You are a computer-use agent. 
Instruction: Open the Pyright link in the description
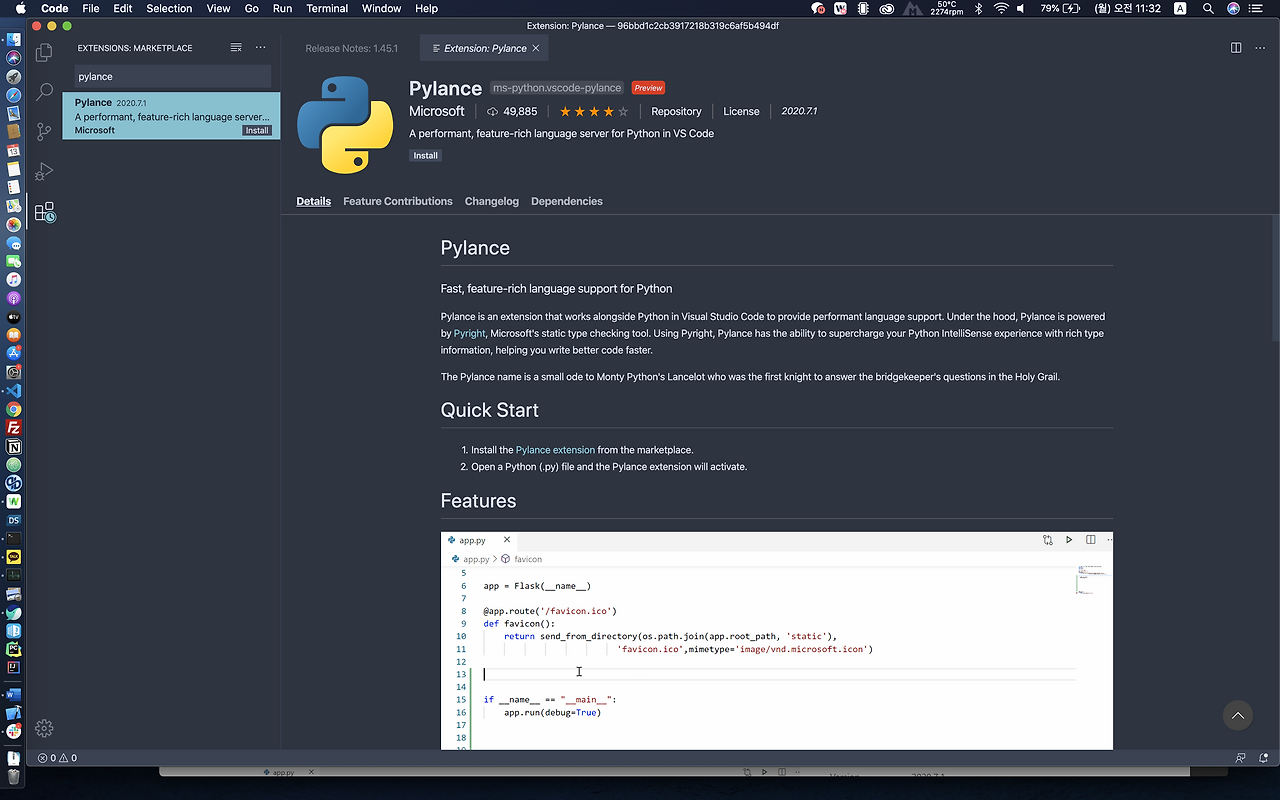(x=468, y=333)
